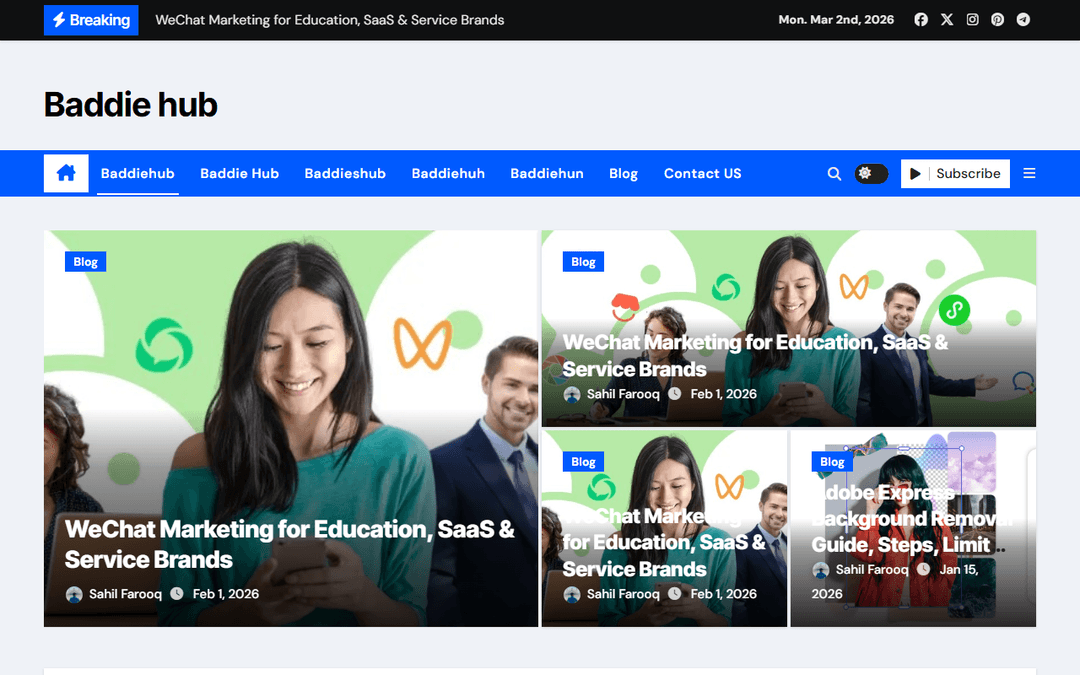Screen dimensions: 1080x675
Task: Open the Telegram social icon
Action: click(1024, 20)
